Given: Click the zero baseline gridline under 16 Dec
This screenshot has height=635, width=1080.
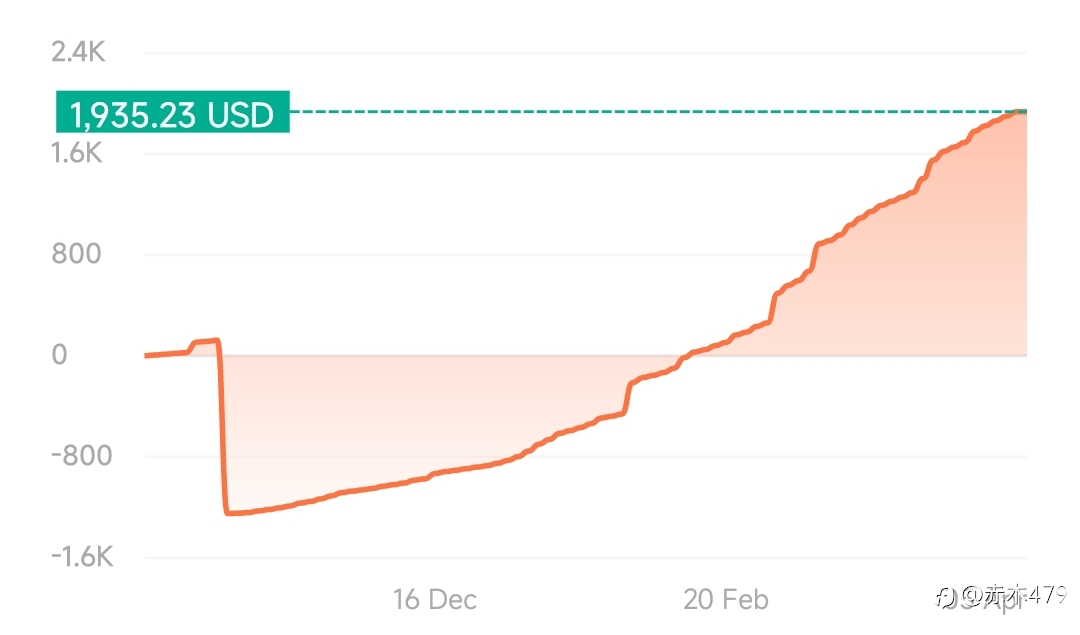Looking at the screenshot, I should coord(434,355).
